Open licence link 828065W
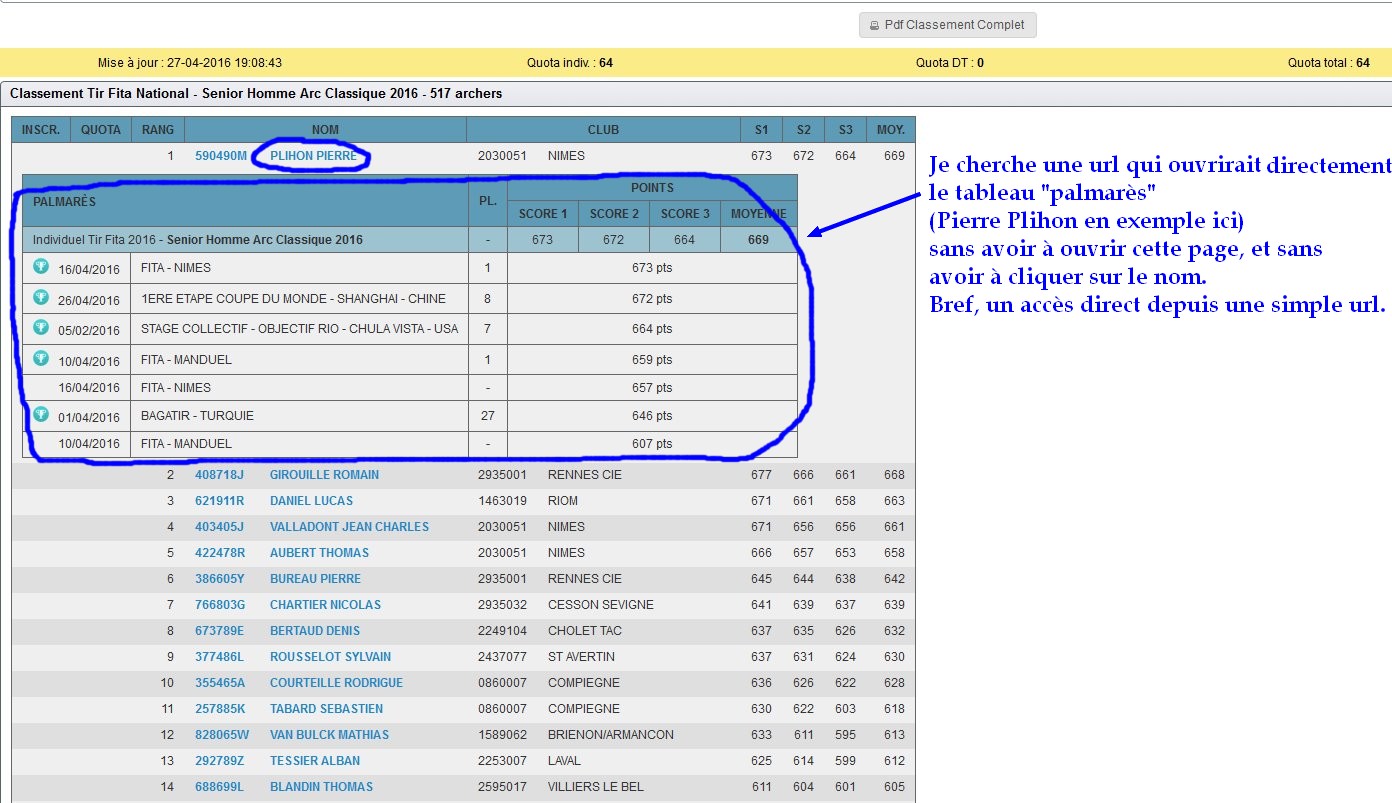This screenshot has width=1392, height=803. coord(221,735)
